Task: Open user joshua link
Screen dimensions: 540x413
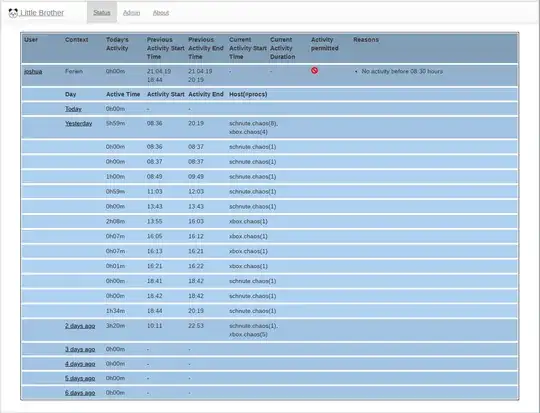Action: [33, 72]
